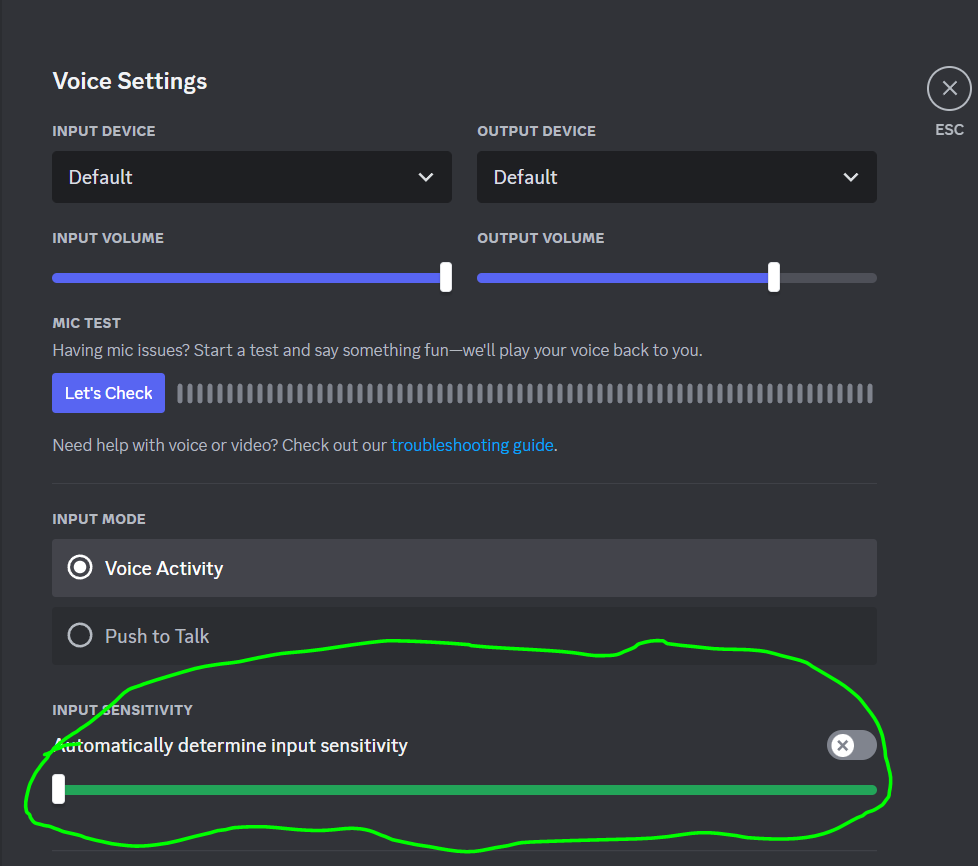Open the Output Device dropdown
The image size is (978, 866).
click(677, 177)
